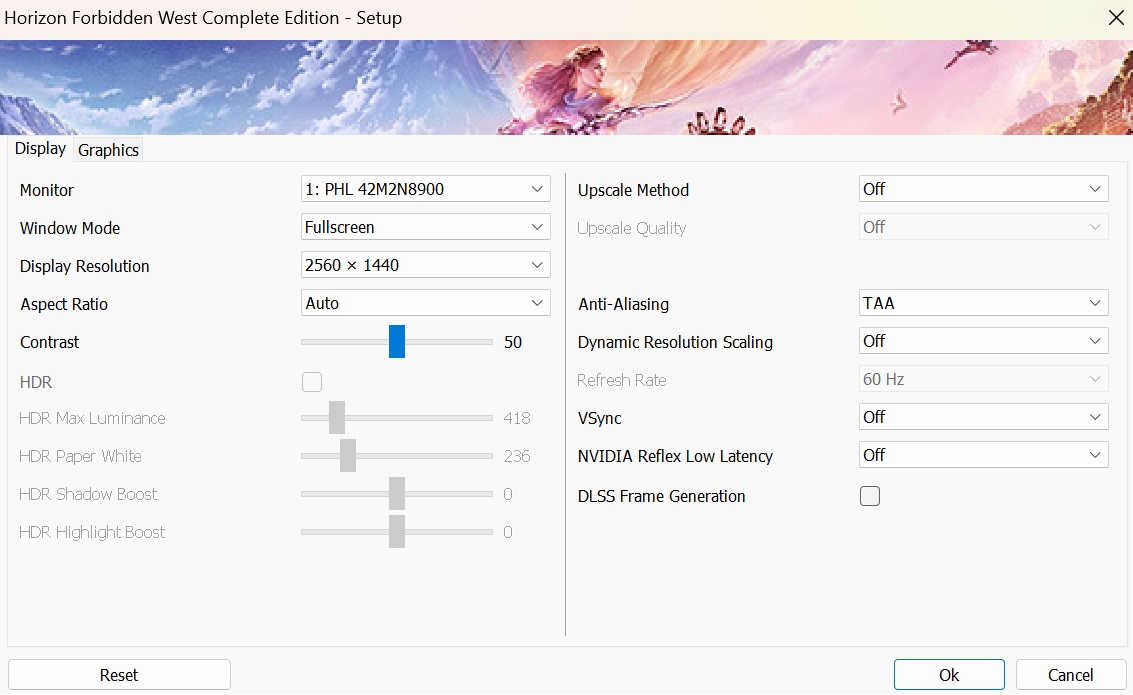
Task: Expand the Window Mode dropdown
Action: (x=425, y=227)
